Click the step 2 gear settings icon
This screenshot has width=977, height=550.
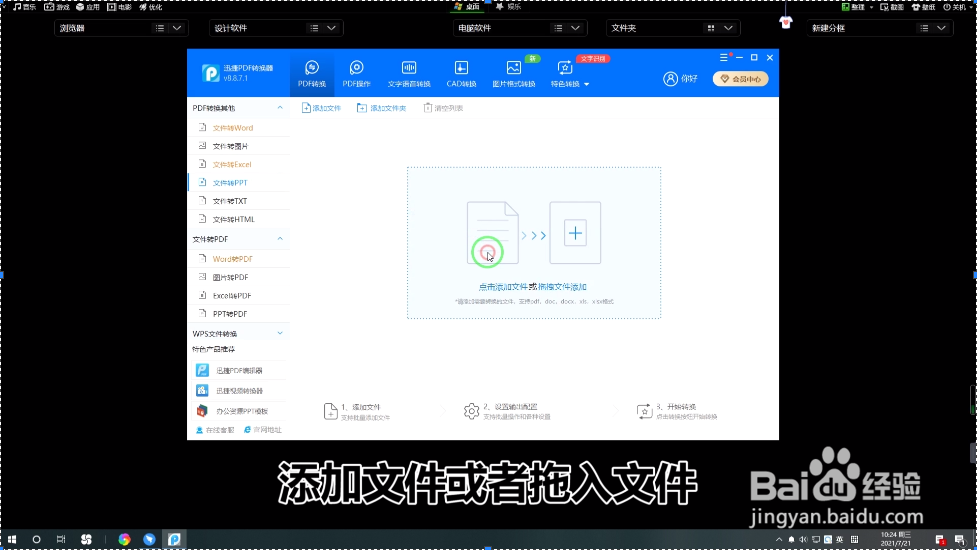coord(472,411)
